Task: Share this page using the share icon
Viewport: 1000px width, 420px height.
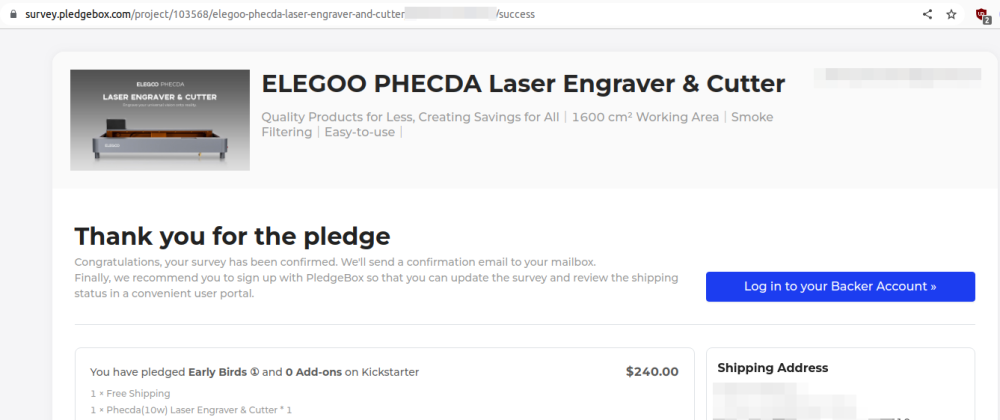Action: point(927,14)
